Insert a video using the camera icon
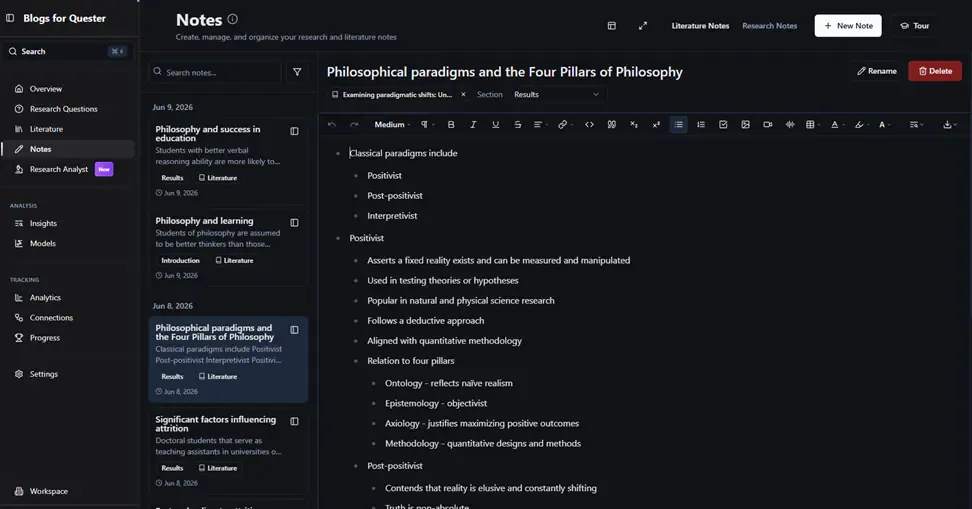Viewport: 972px width, 509px height. pos(767,125)
